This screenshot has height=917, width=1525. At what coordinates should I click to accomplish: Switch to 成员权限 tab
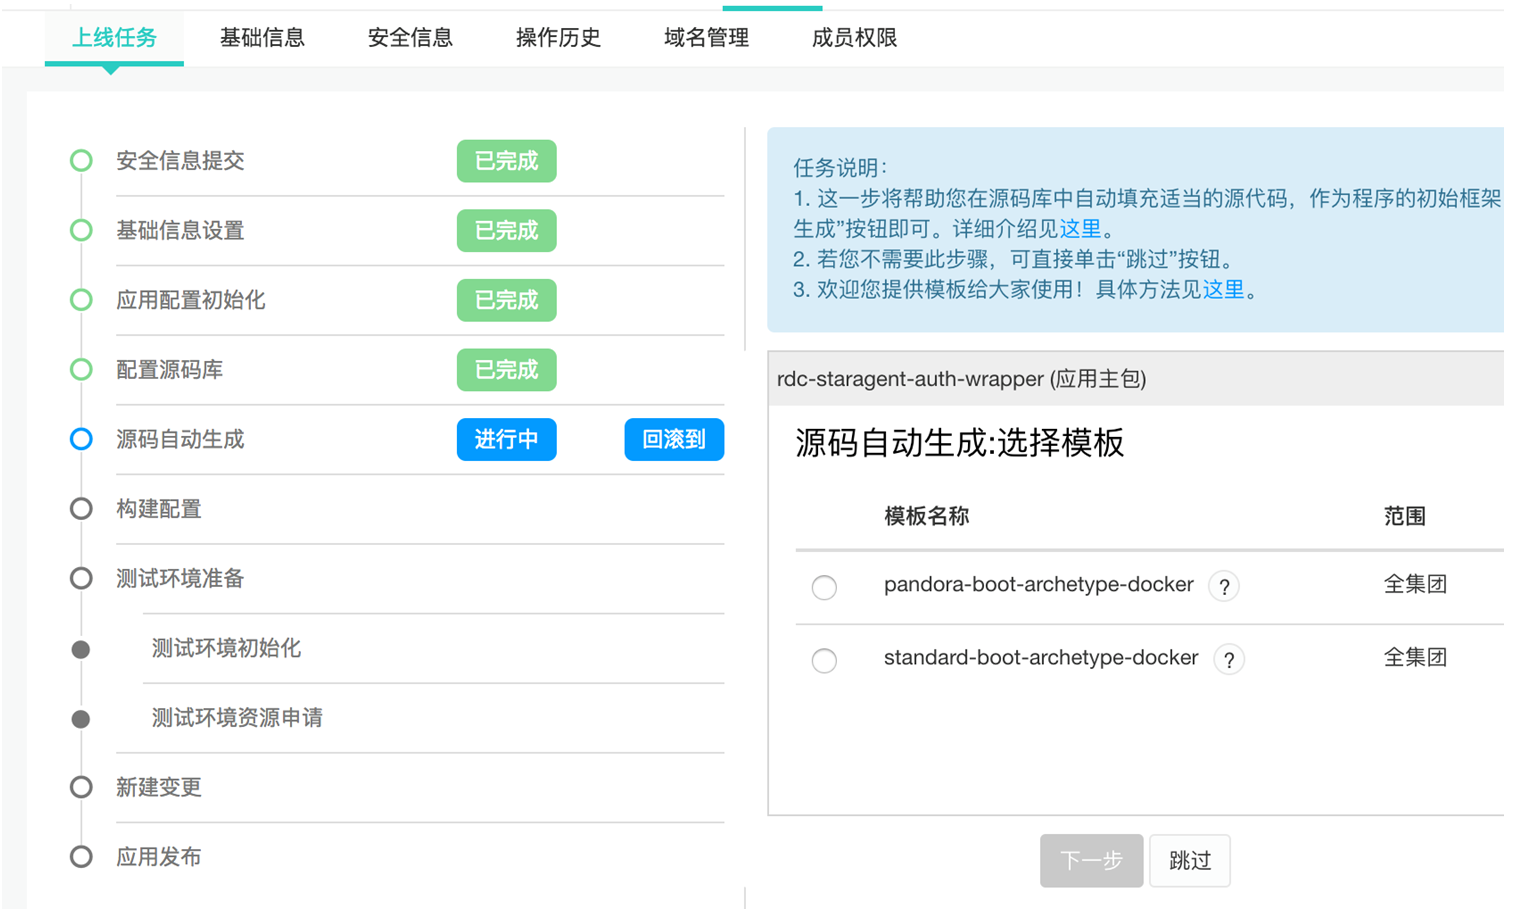(x=854, y=38)
